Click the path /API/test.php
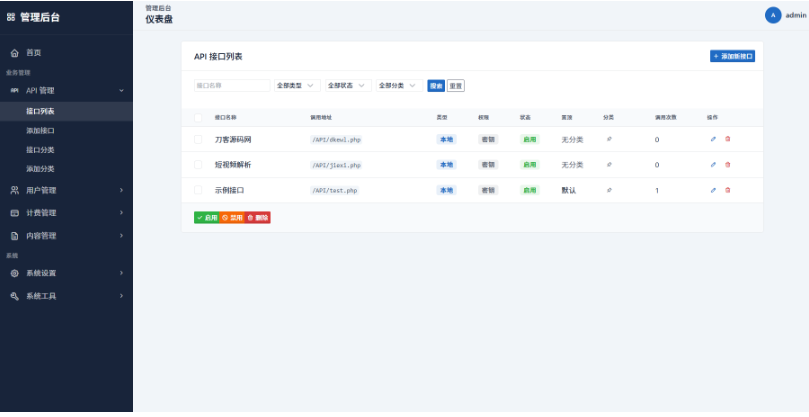The width and height of the screenshot is (809, 417). pos(334,190)
